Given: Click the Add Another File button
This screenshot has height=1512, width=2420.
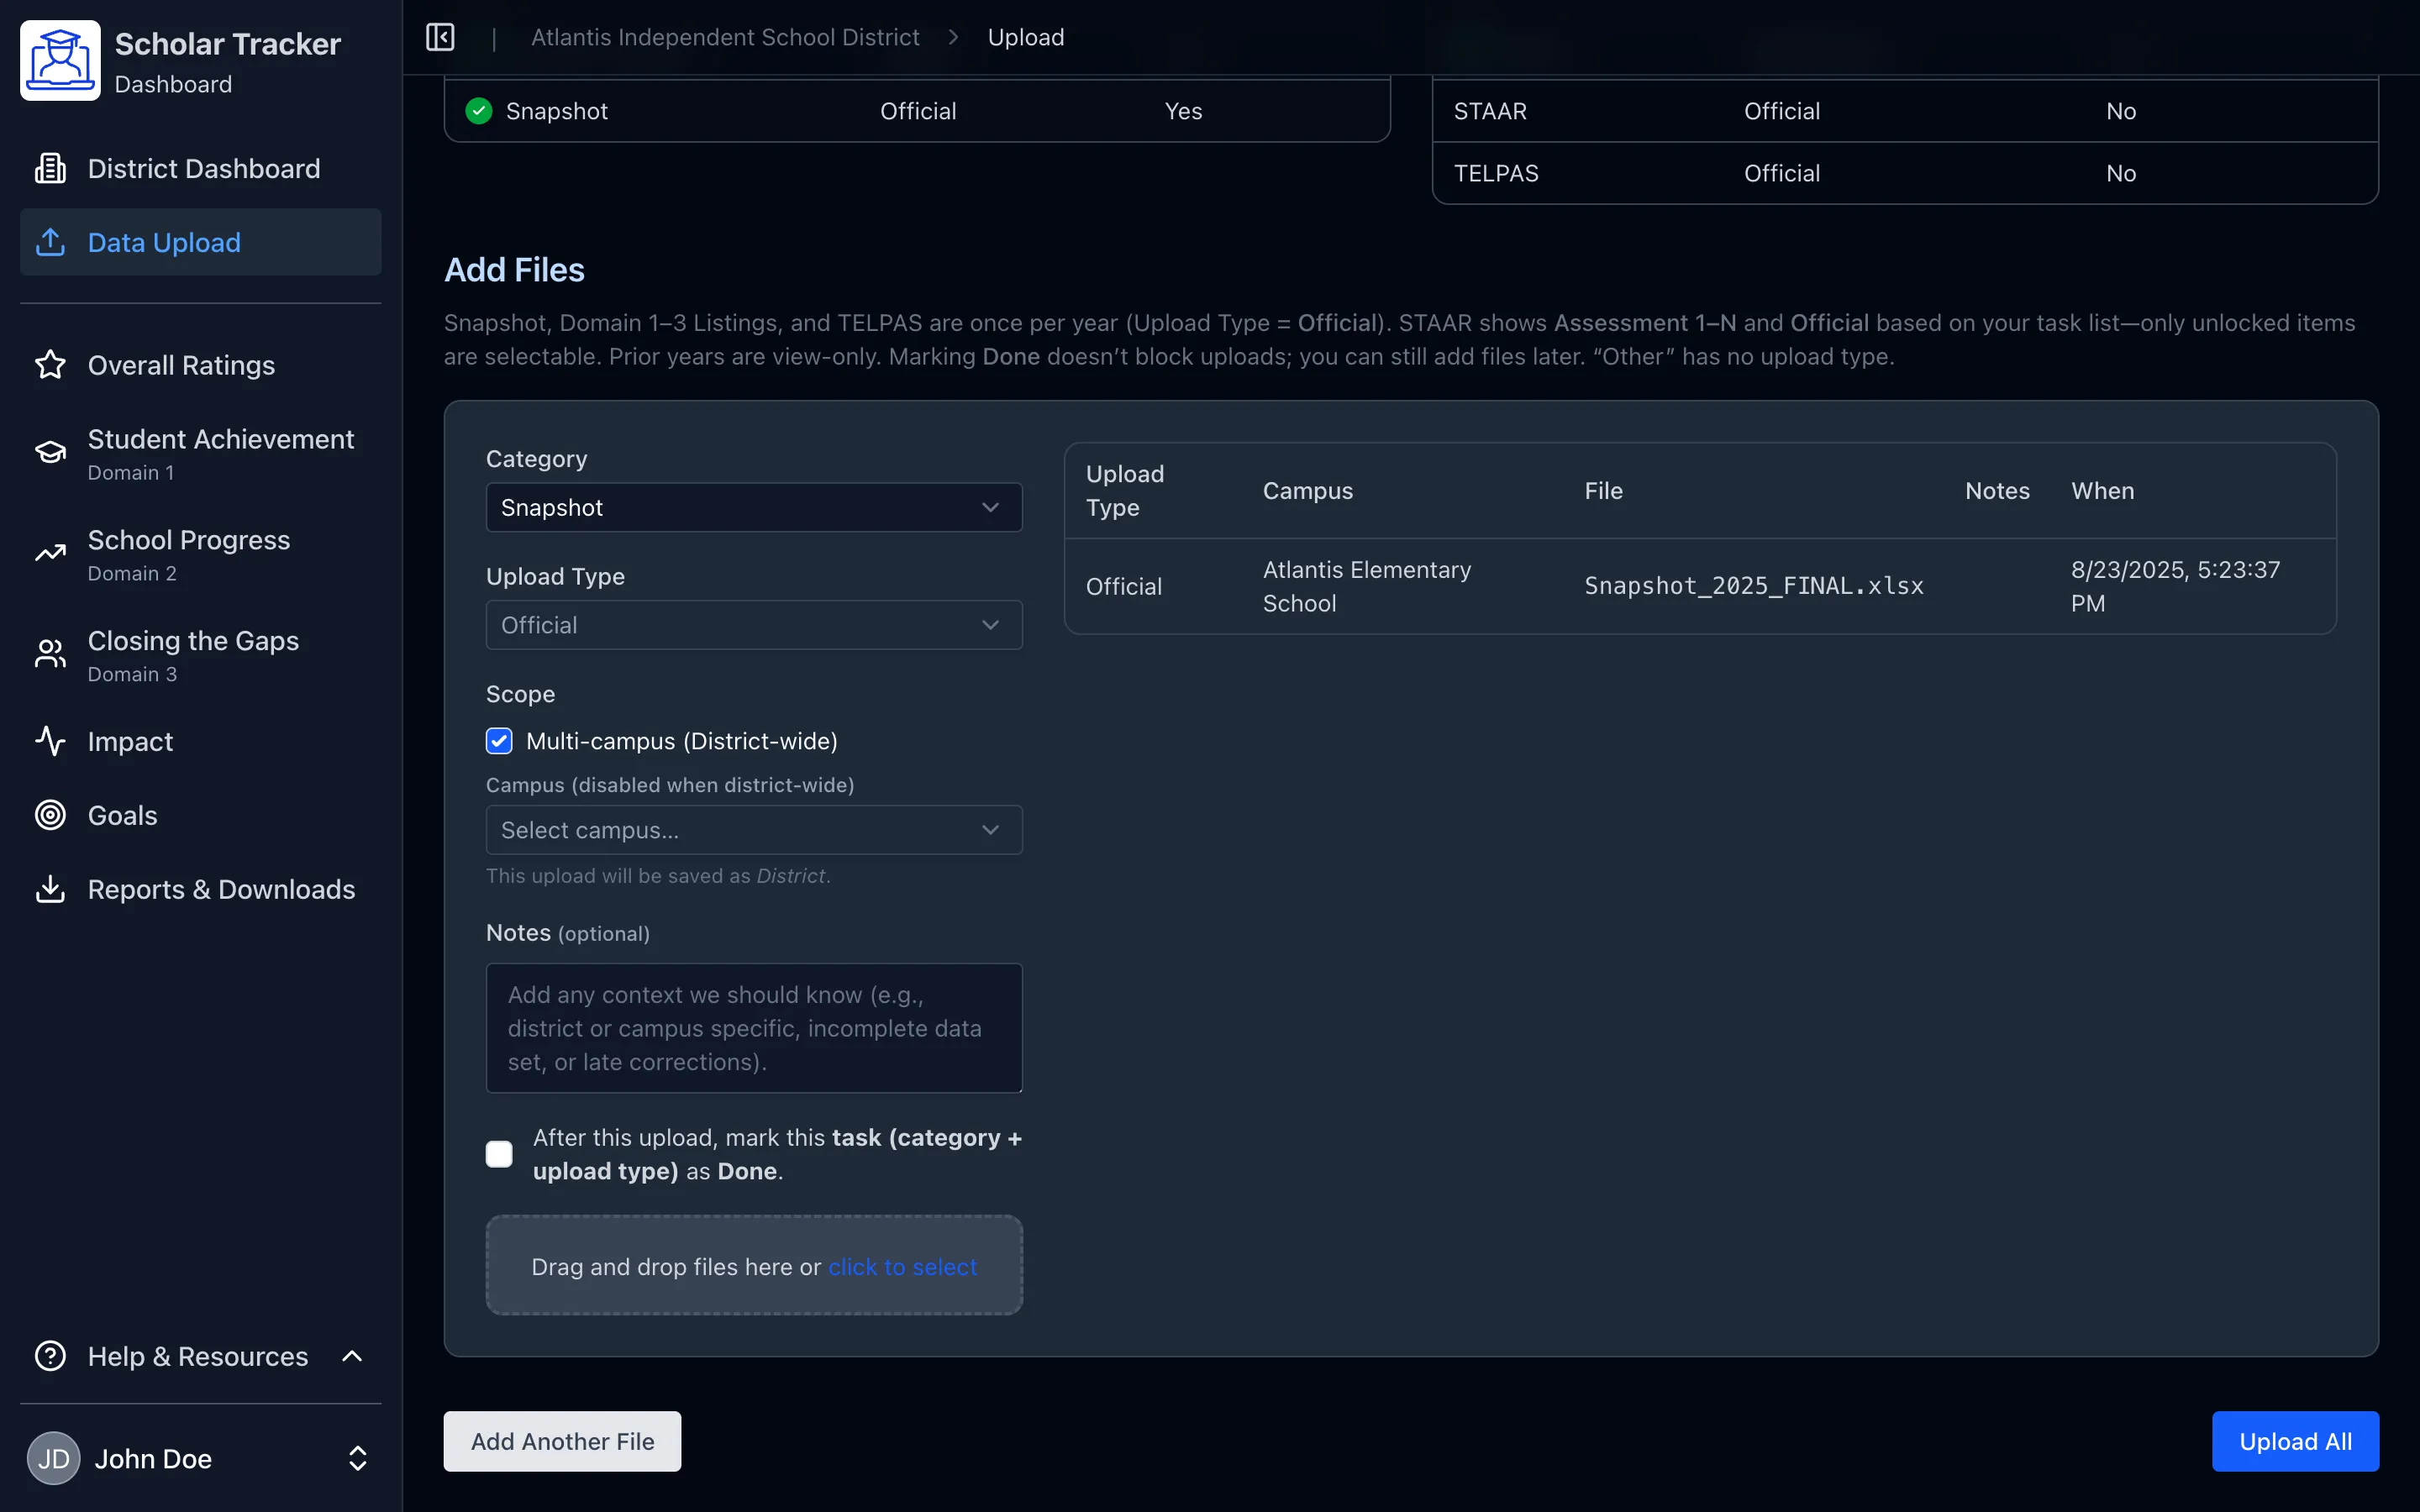Looking at the screenshot, I should [x=562, y=1441].
